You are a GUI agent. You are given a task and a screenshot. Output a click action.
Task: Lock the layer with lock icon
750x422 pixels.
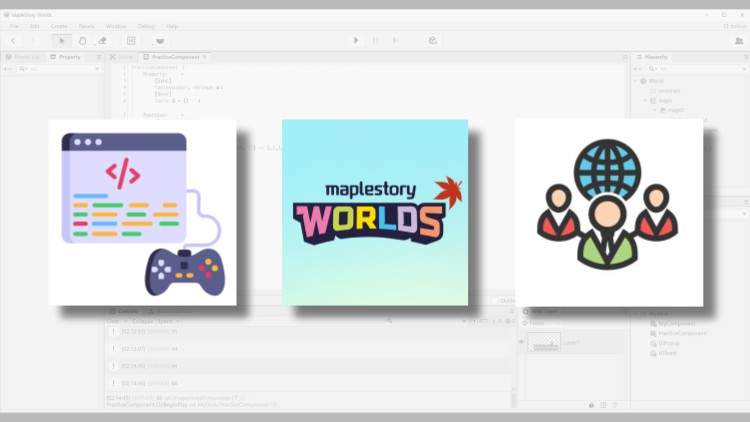click(x=591, y=405)
